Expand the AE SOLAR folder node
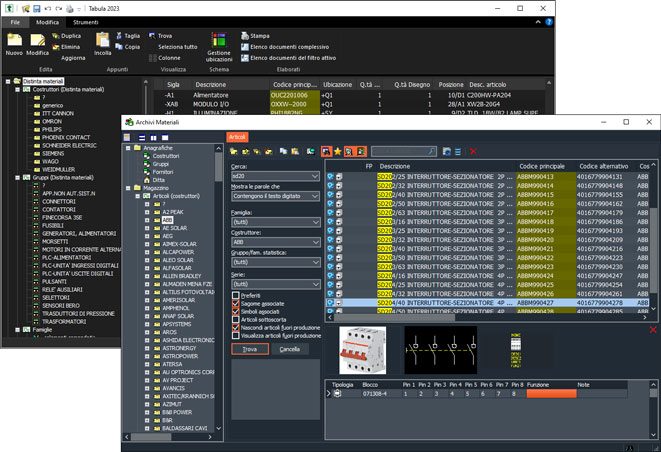The width and height of the screenshot is (661, 452). pos(147,228)
